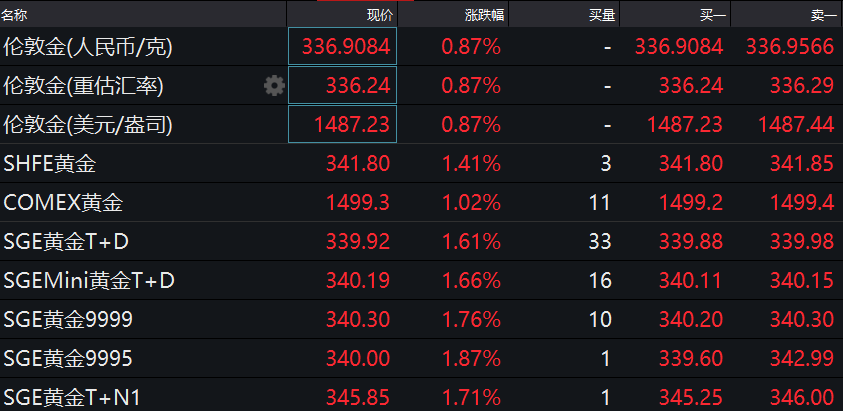
Task: Sort by 买量 column header
Action: [602, 16]
